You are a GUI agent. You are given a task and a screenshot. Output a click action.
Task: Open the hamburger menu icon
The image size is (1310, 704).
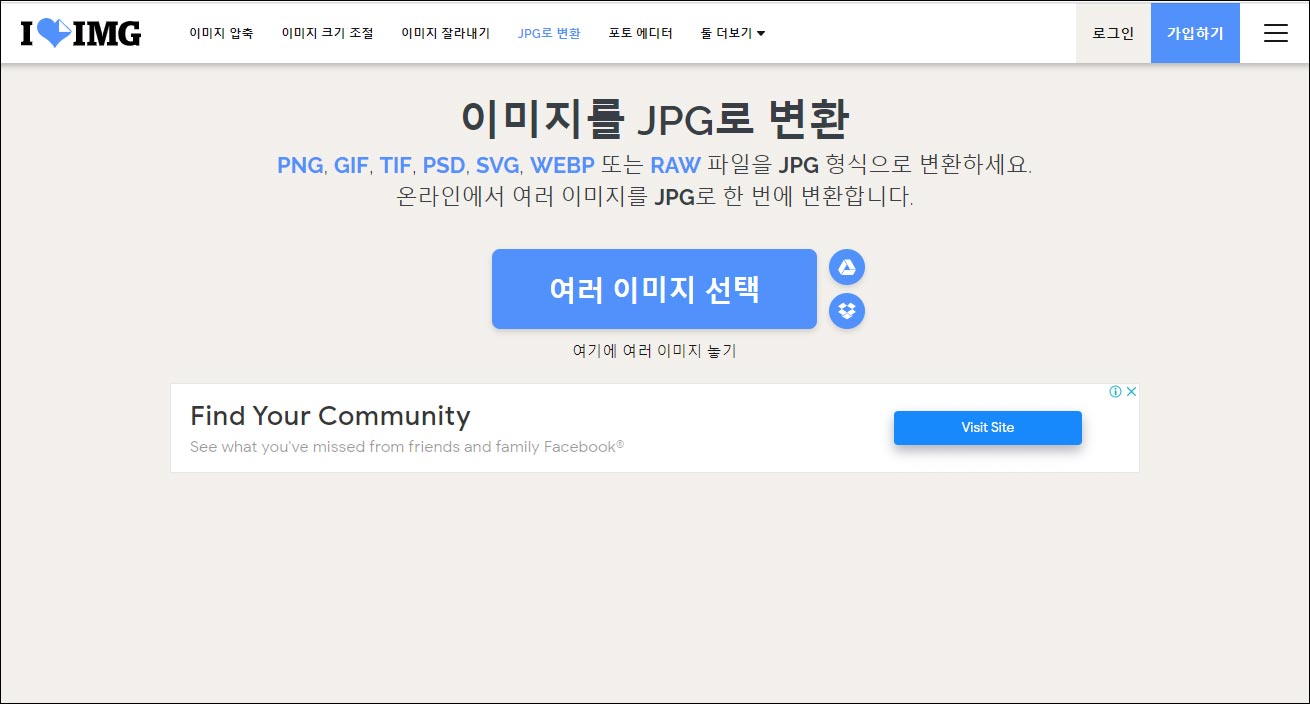(x=1275, y=33)
